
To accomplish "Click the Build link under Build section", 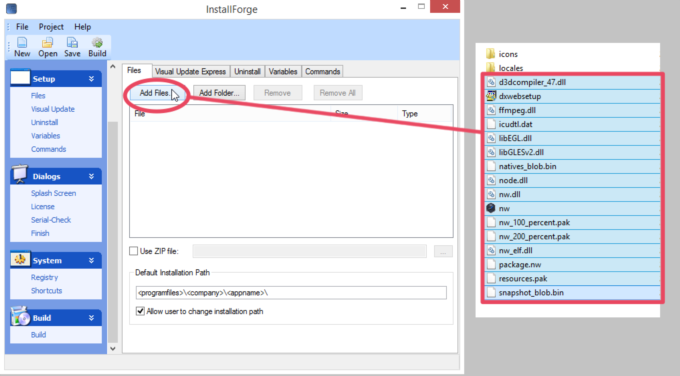I will [38, 334].
